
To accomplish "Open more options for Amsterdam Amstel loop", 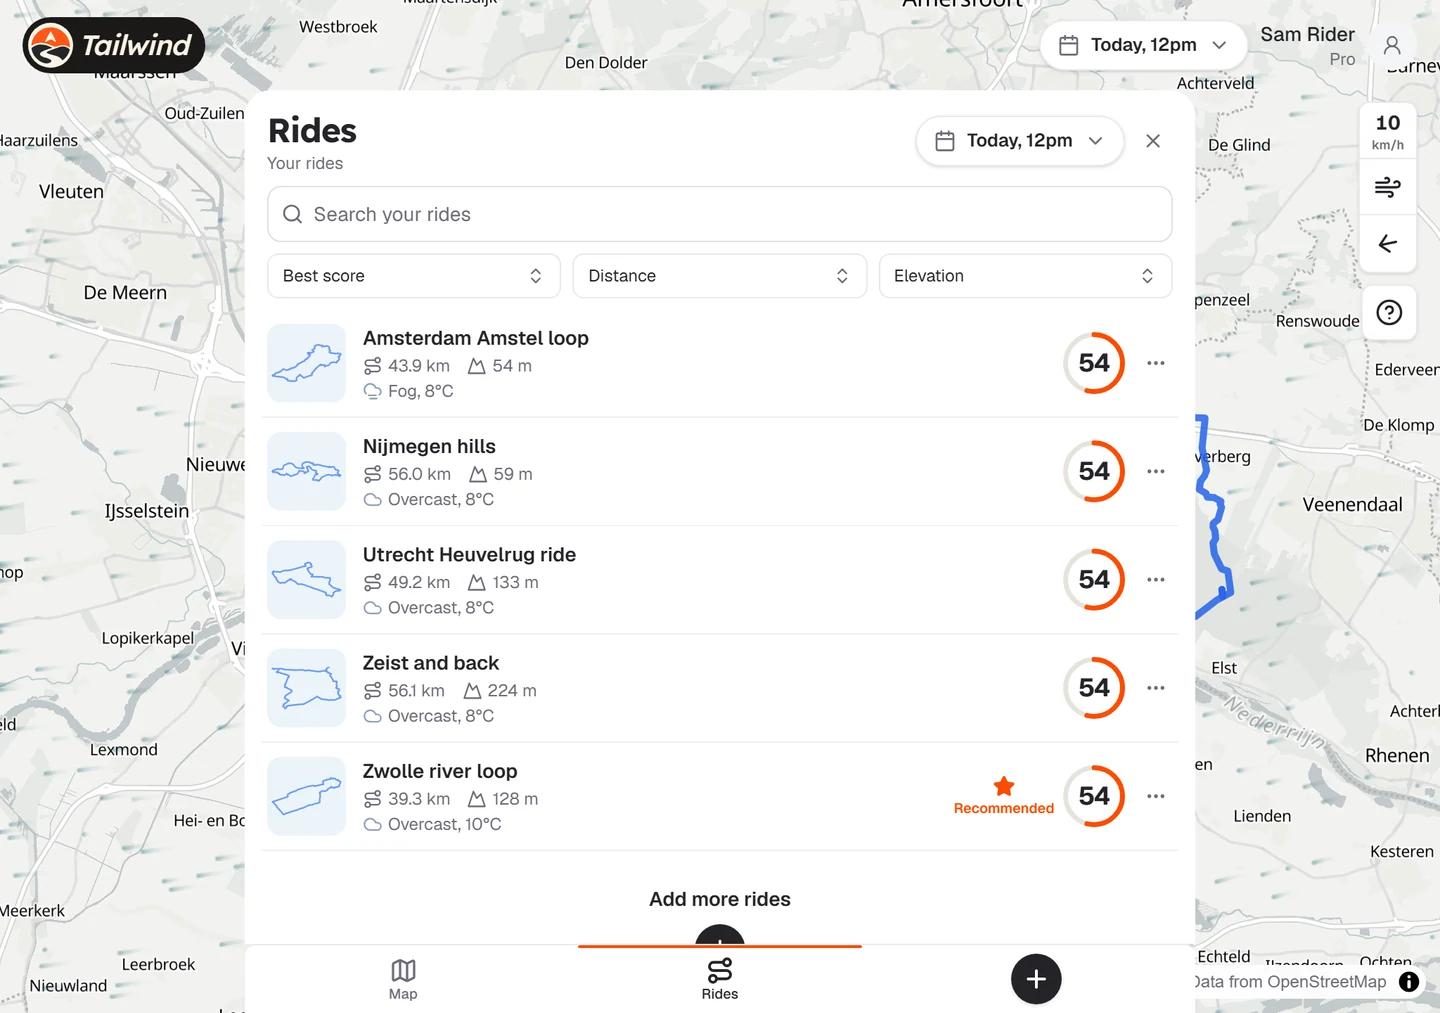I will point(1156,363).
